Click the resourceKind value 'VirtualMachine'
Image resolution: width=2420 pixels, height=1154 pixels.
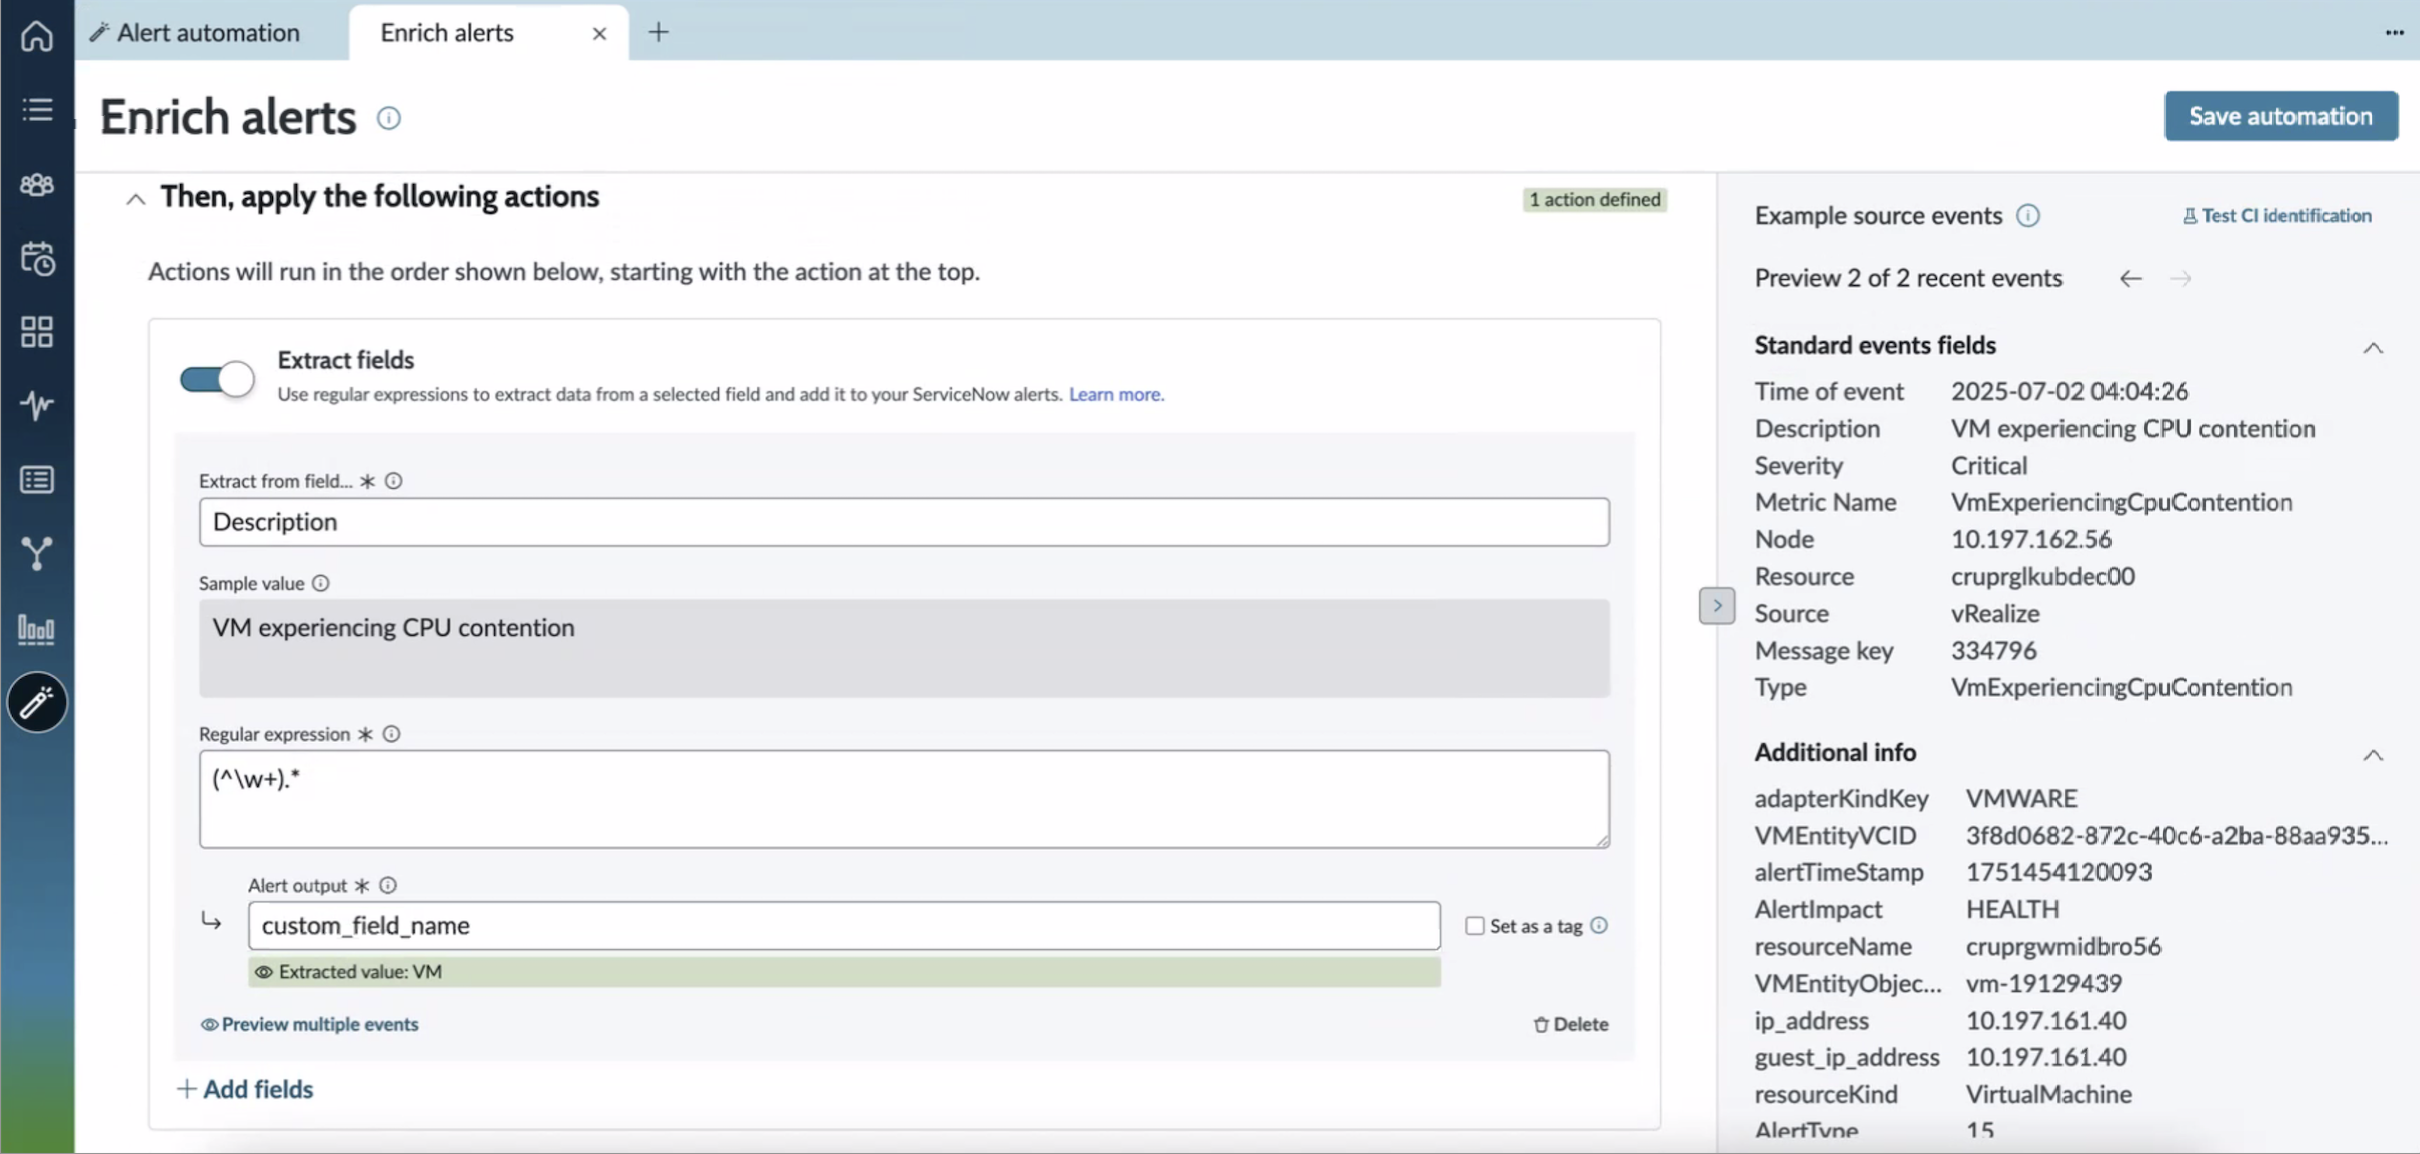point(2048,1095)
